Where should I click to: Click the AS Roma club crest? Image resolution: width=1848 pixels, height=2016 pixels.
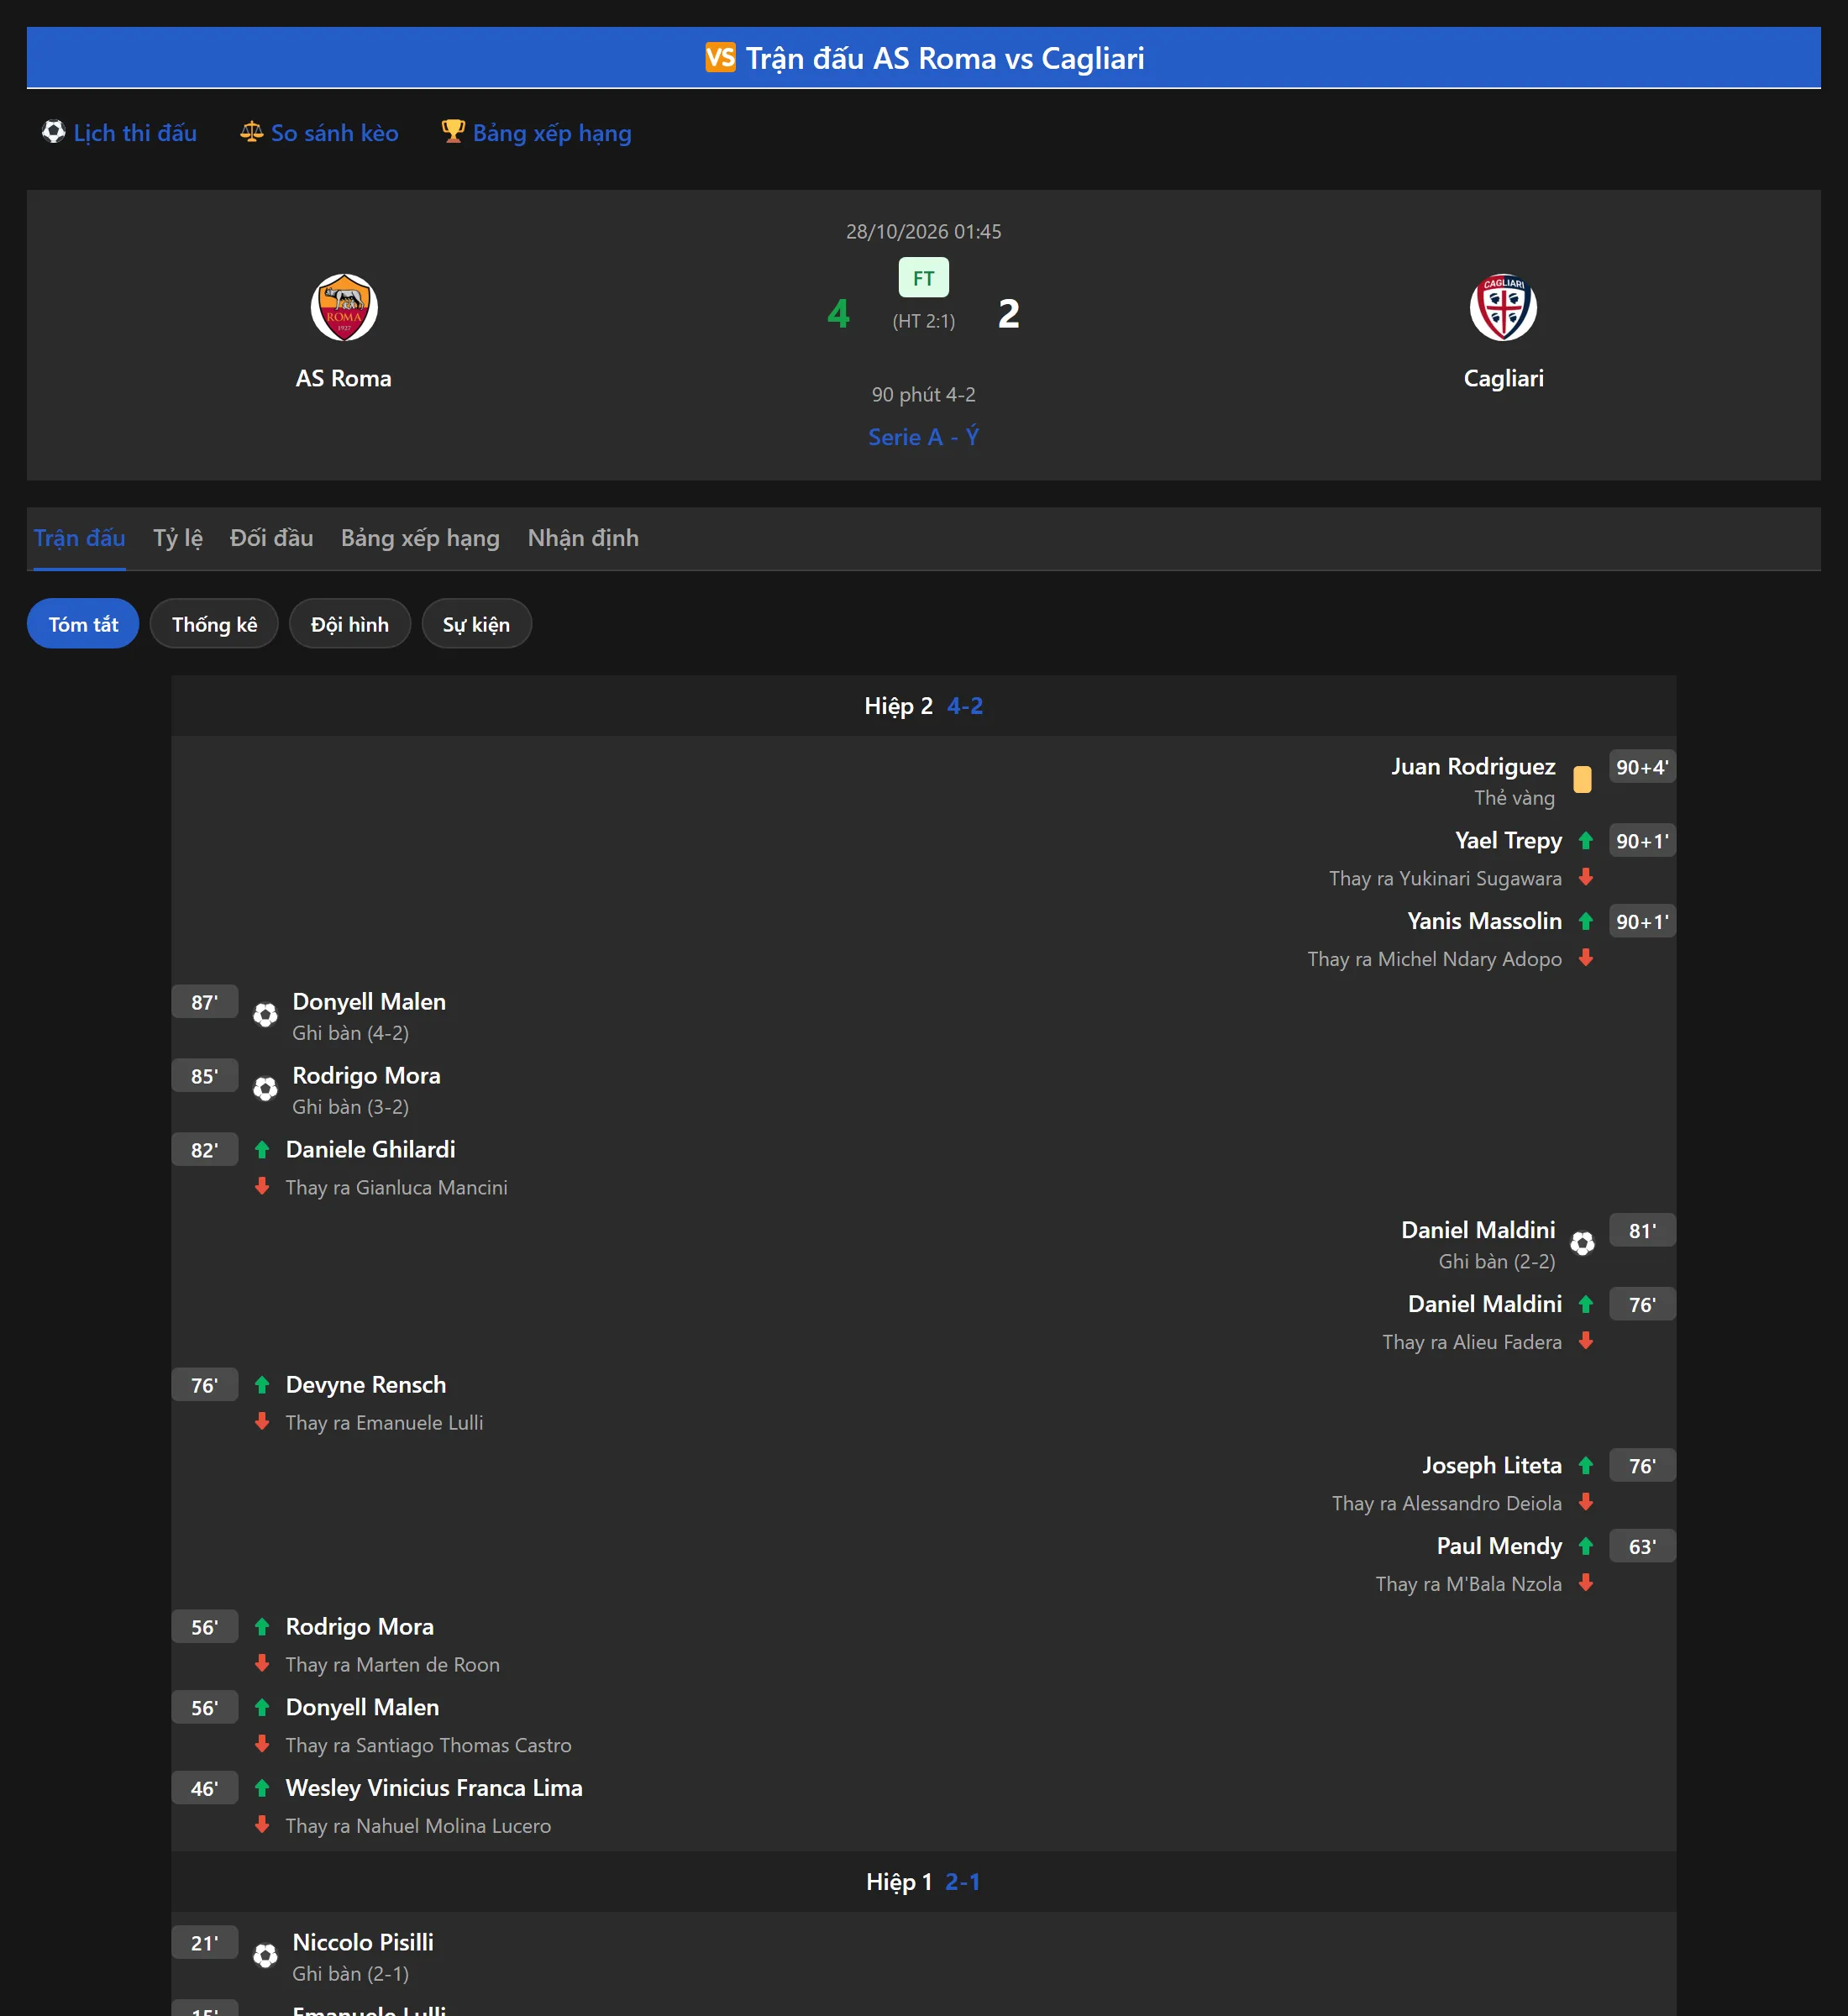click(x=343, y=307)
